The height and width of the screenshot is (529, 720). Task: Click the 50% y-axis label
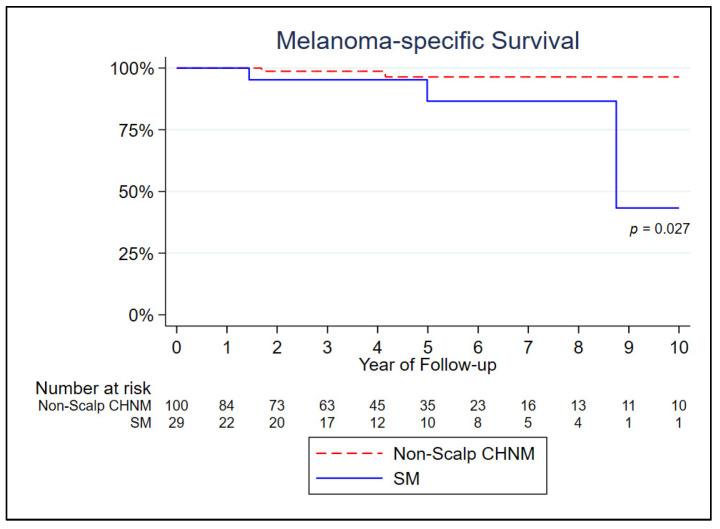[x=136, y=192]
